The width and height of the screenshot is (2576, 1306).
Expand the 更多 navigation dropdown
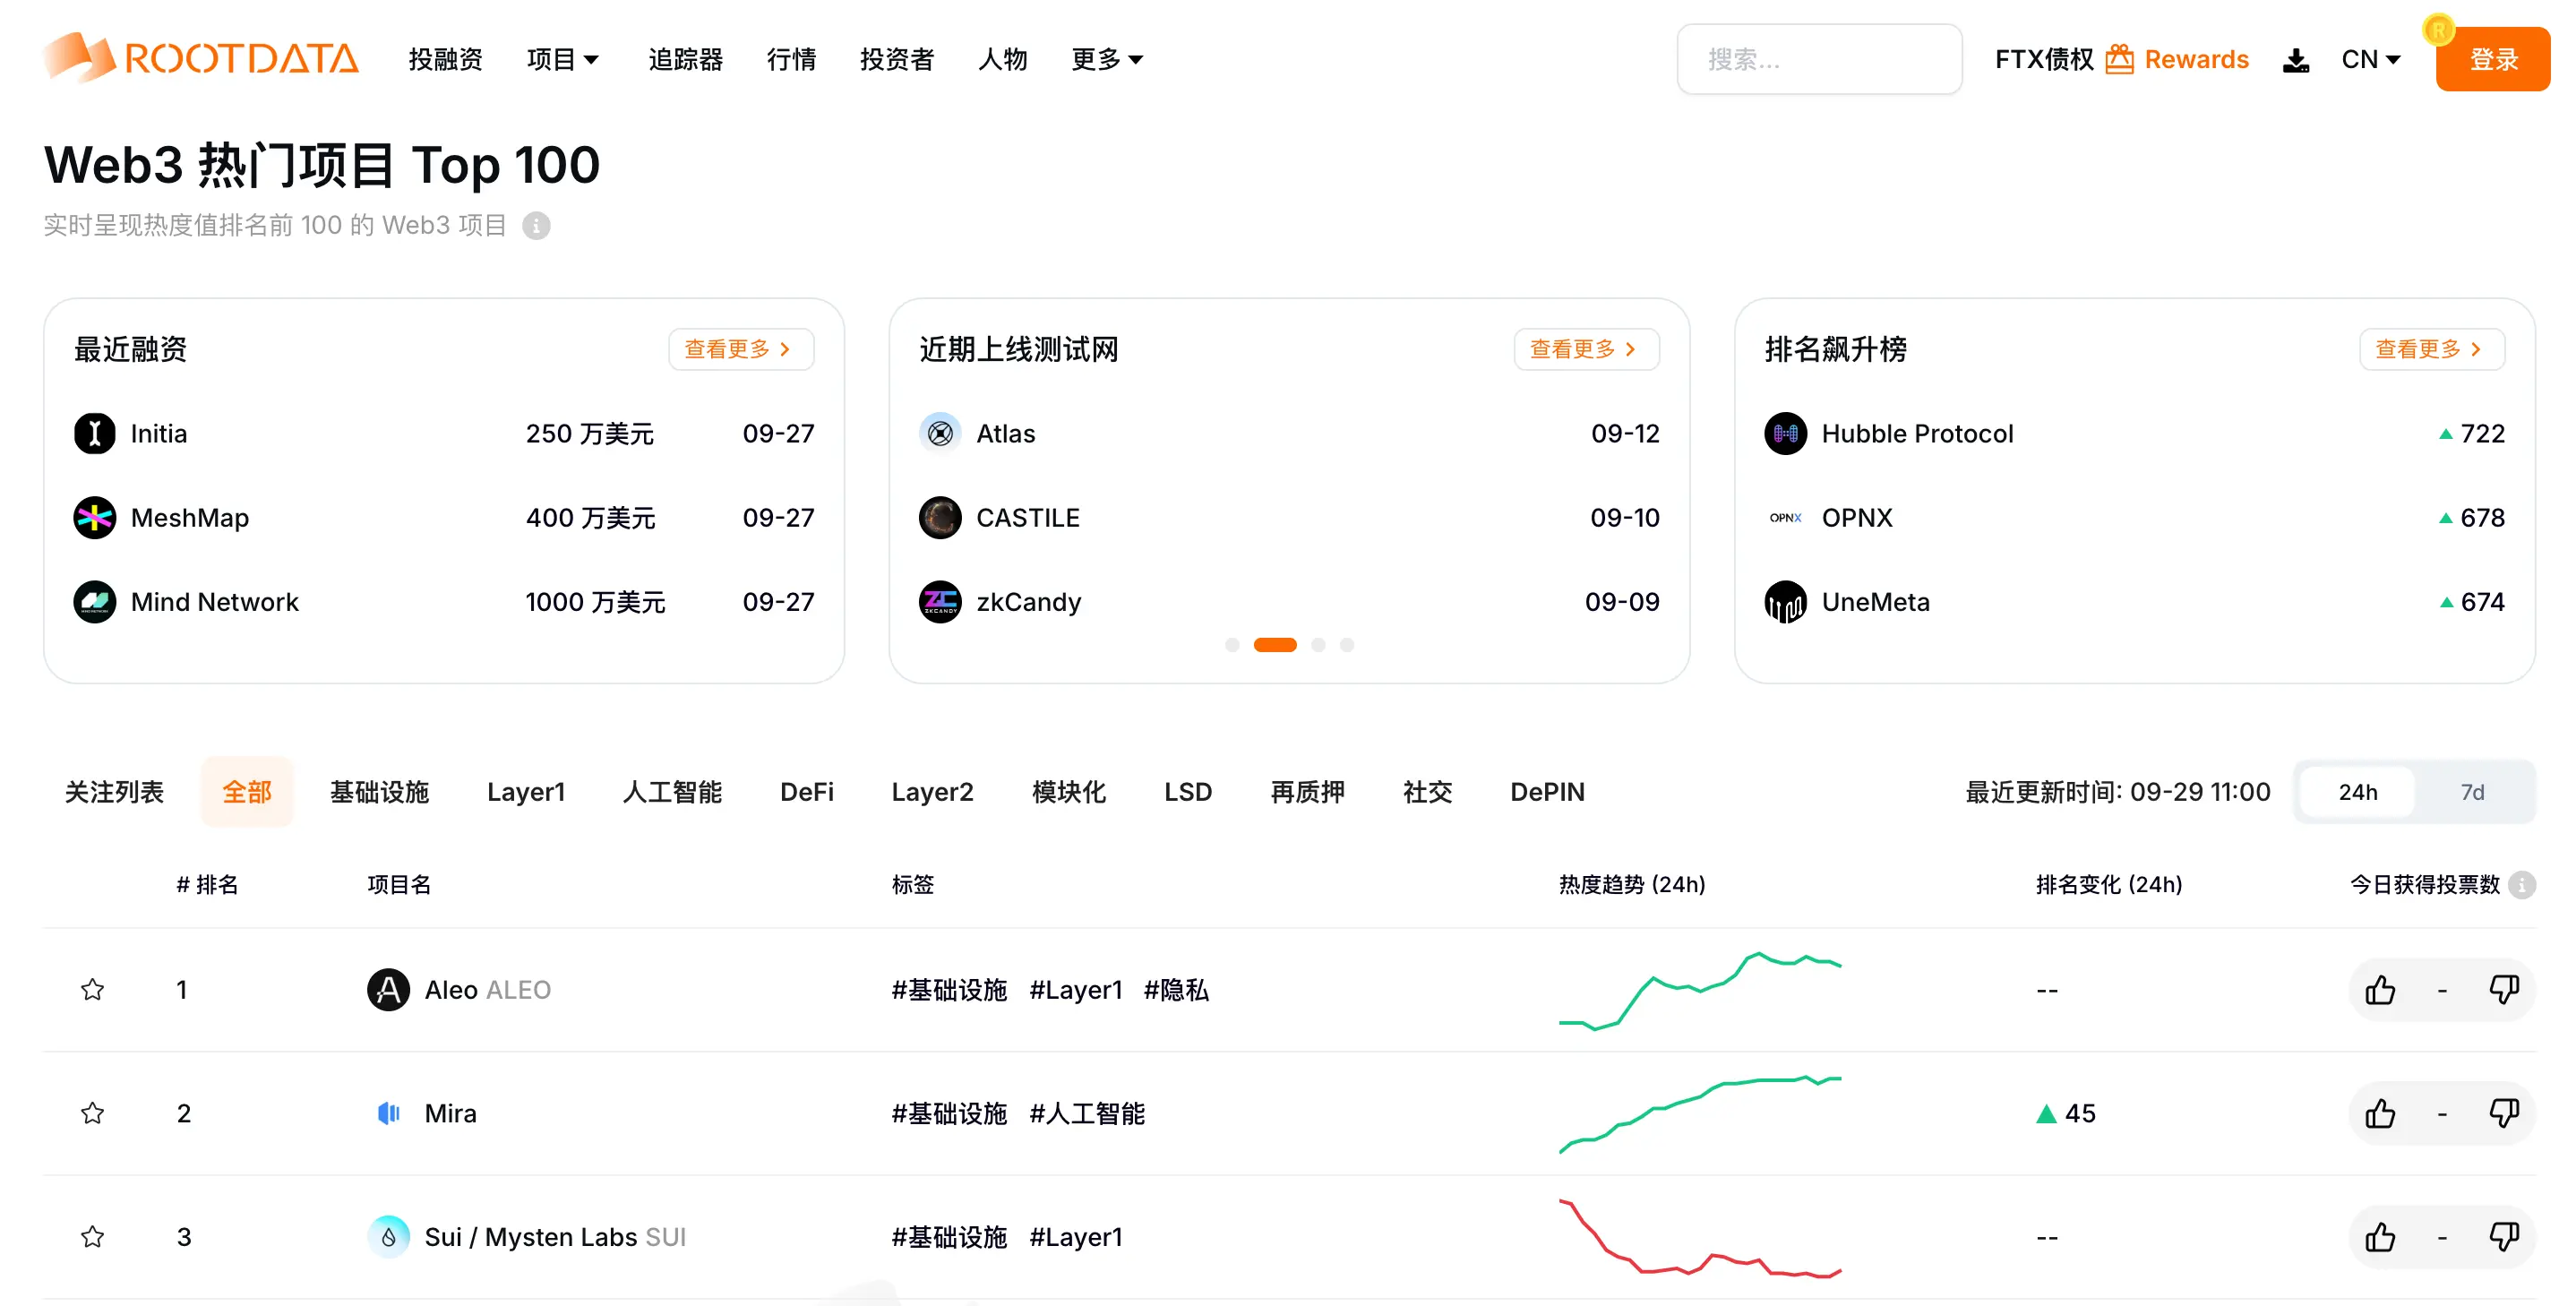1107,60
